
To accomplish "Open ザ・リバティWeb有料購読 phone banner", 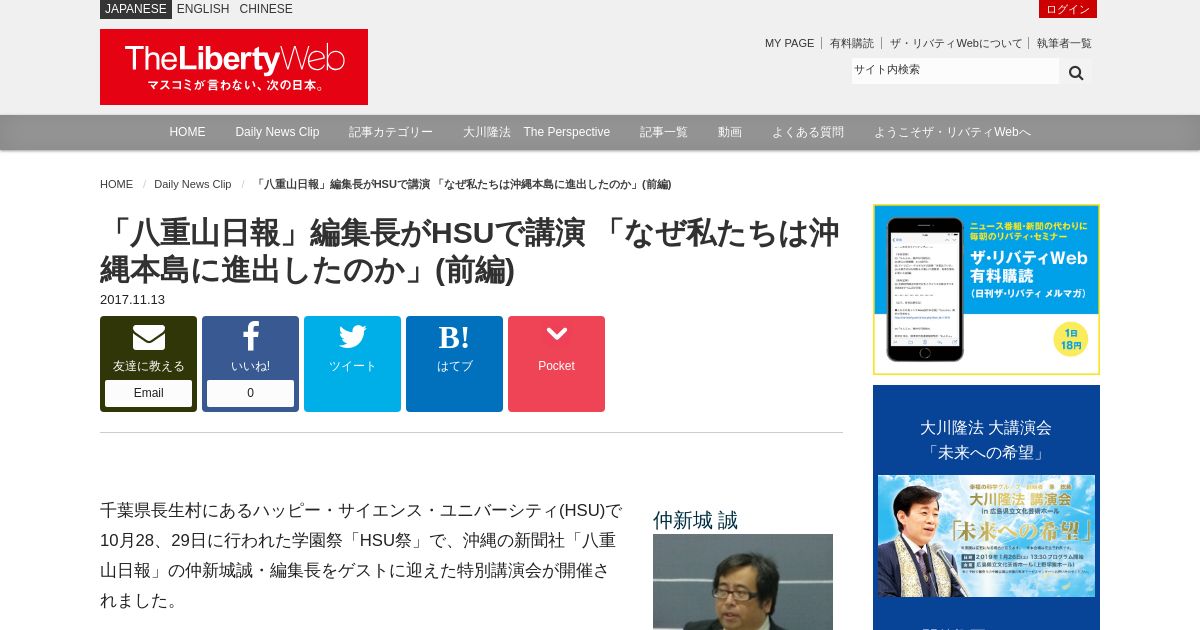I will coord(986,290).
